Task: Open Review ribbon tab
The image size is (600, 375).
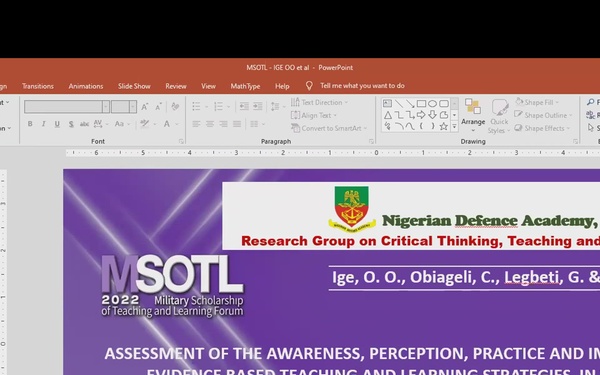Action: (176, 86)
